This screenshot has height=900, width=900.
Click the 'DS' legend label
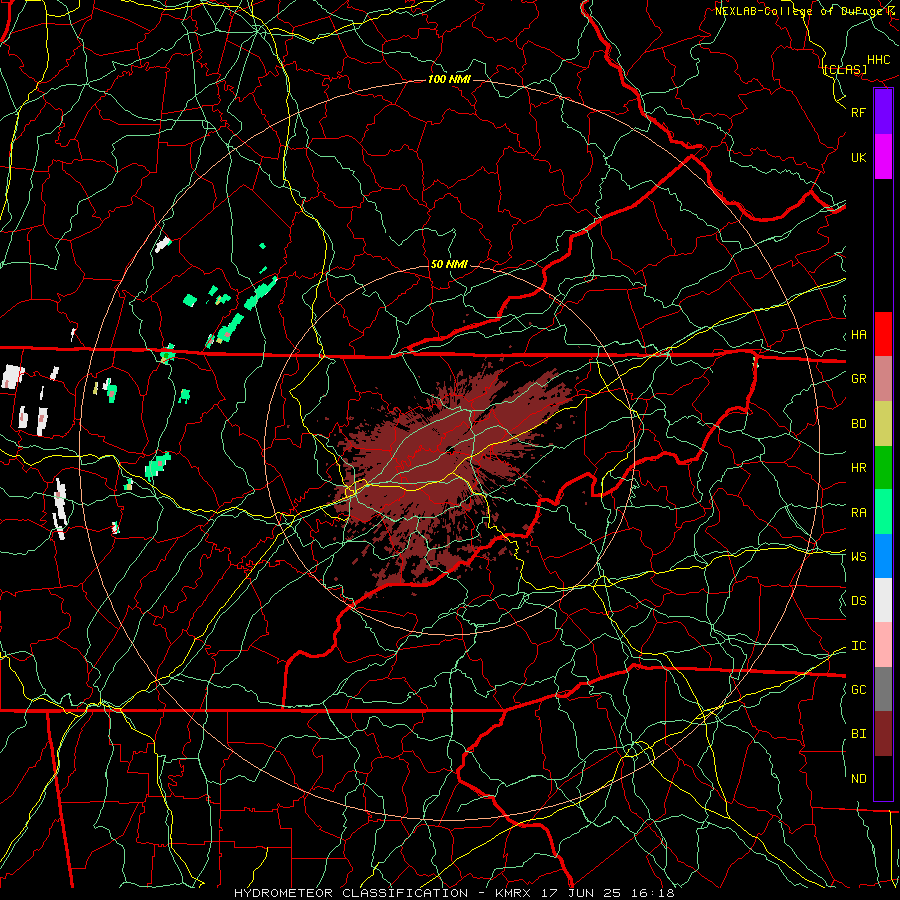[858, 601]
